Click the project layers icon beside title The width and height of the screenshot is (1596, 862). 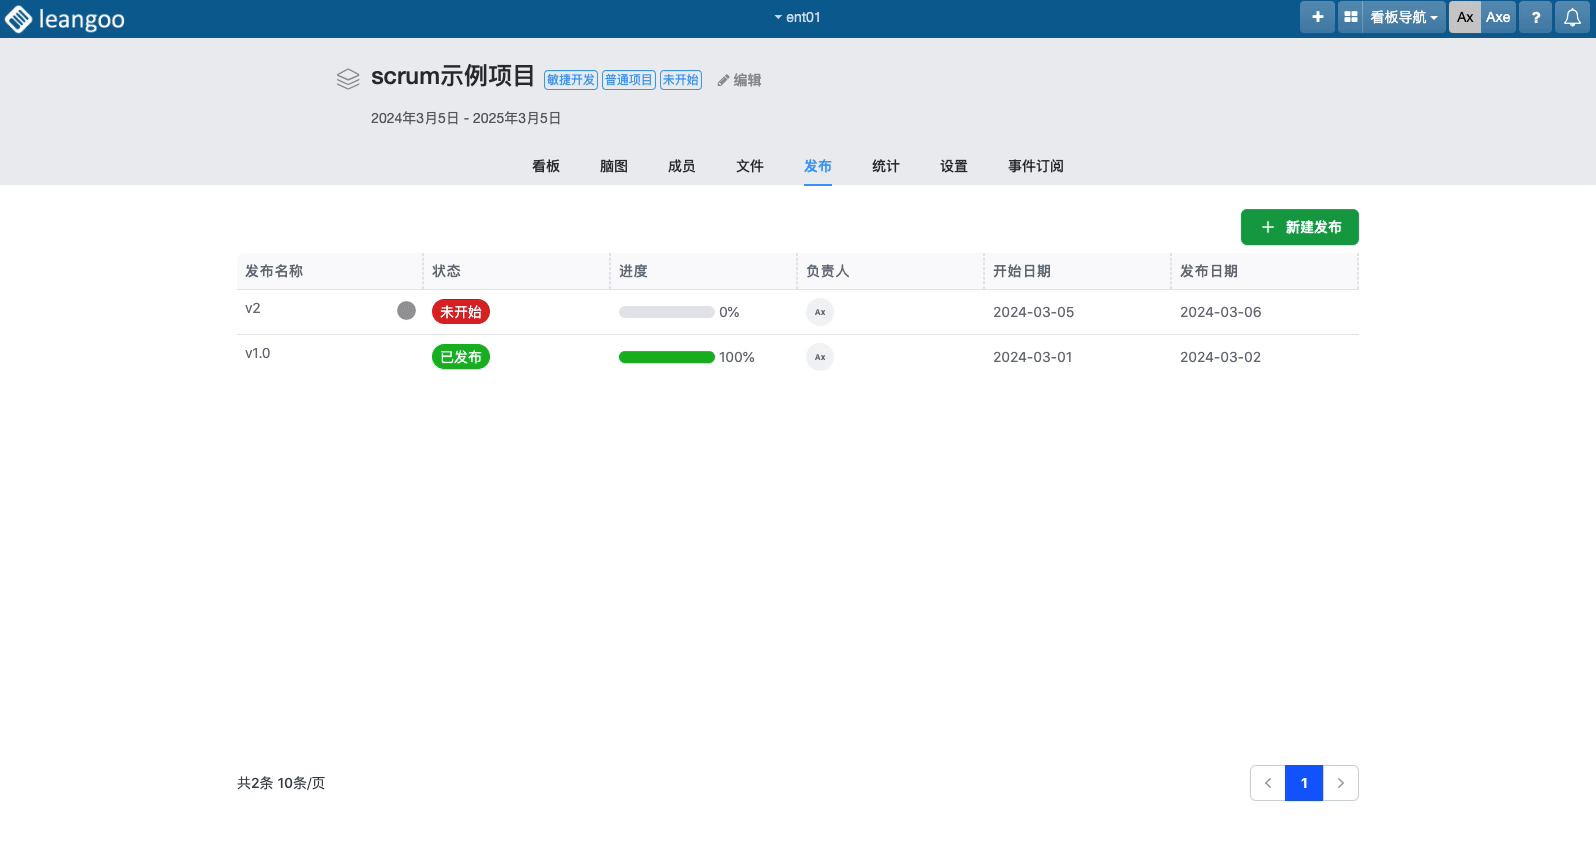tap(348, 79)
